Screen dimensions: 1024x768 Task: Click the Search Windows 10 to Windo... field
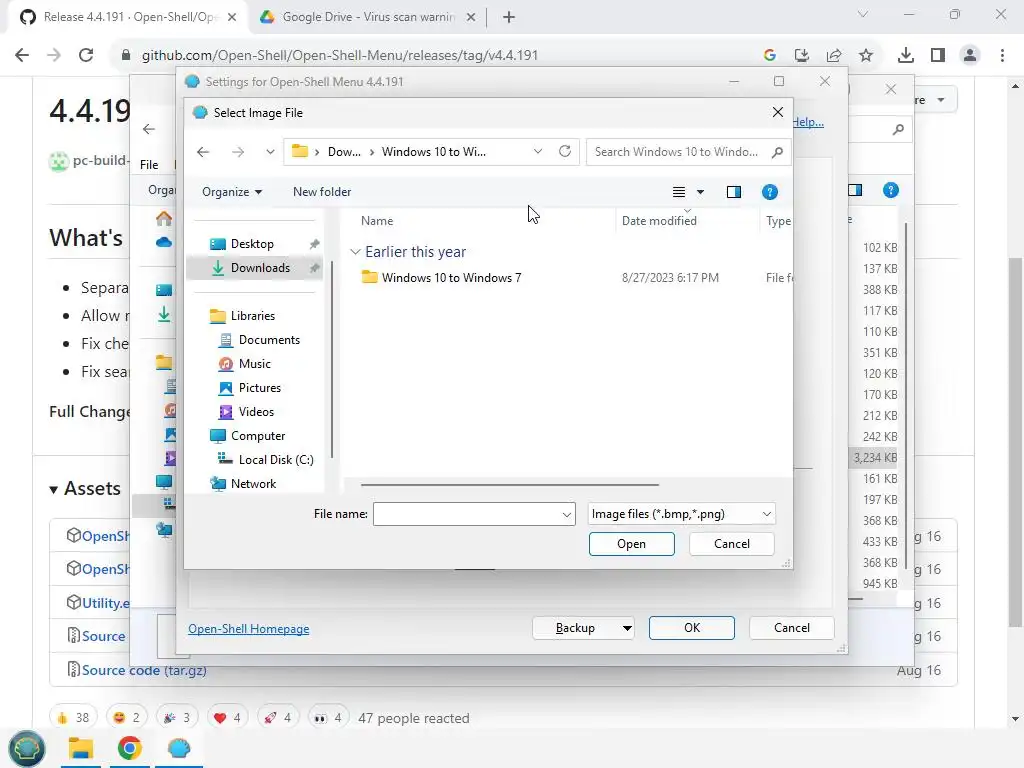(x=677, y=152)
